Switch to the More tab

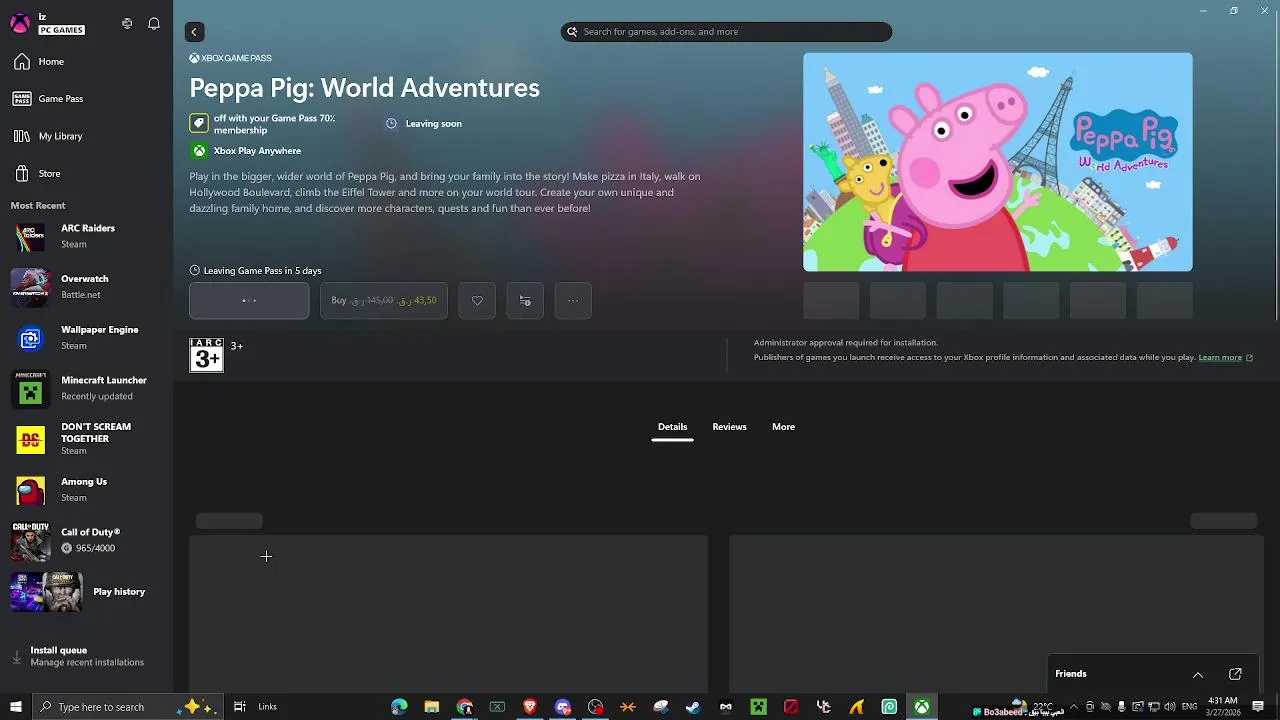coord(783,427)
